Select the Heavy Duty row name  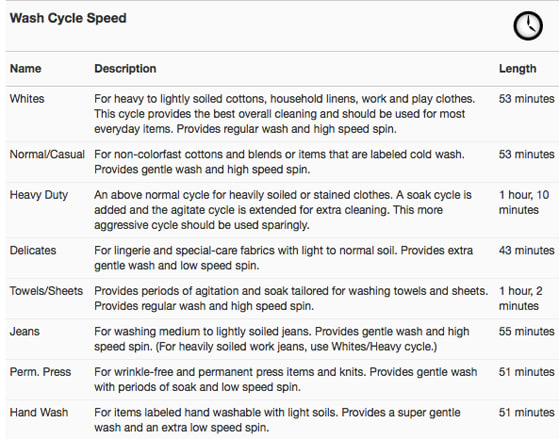(x=39, y=195)
